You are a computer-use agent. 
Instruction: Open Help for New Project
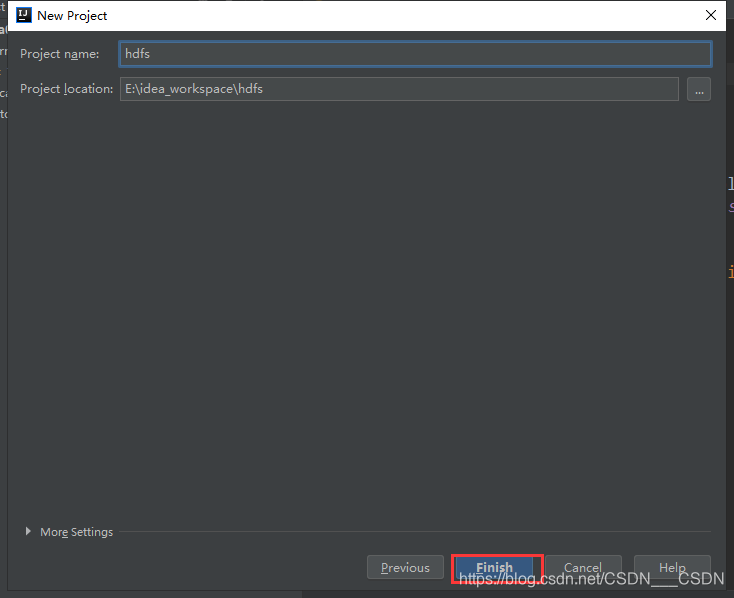tap(672, 568)
